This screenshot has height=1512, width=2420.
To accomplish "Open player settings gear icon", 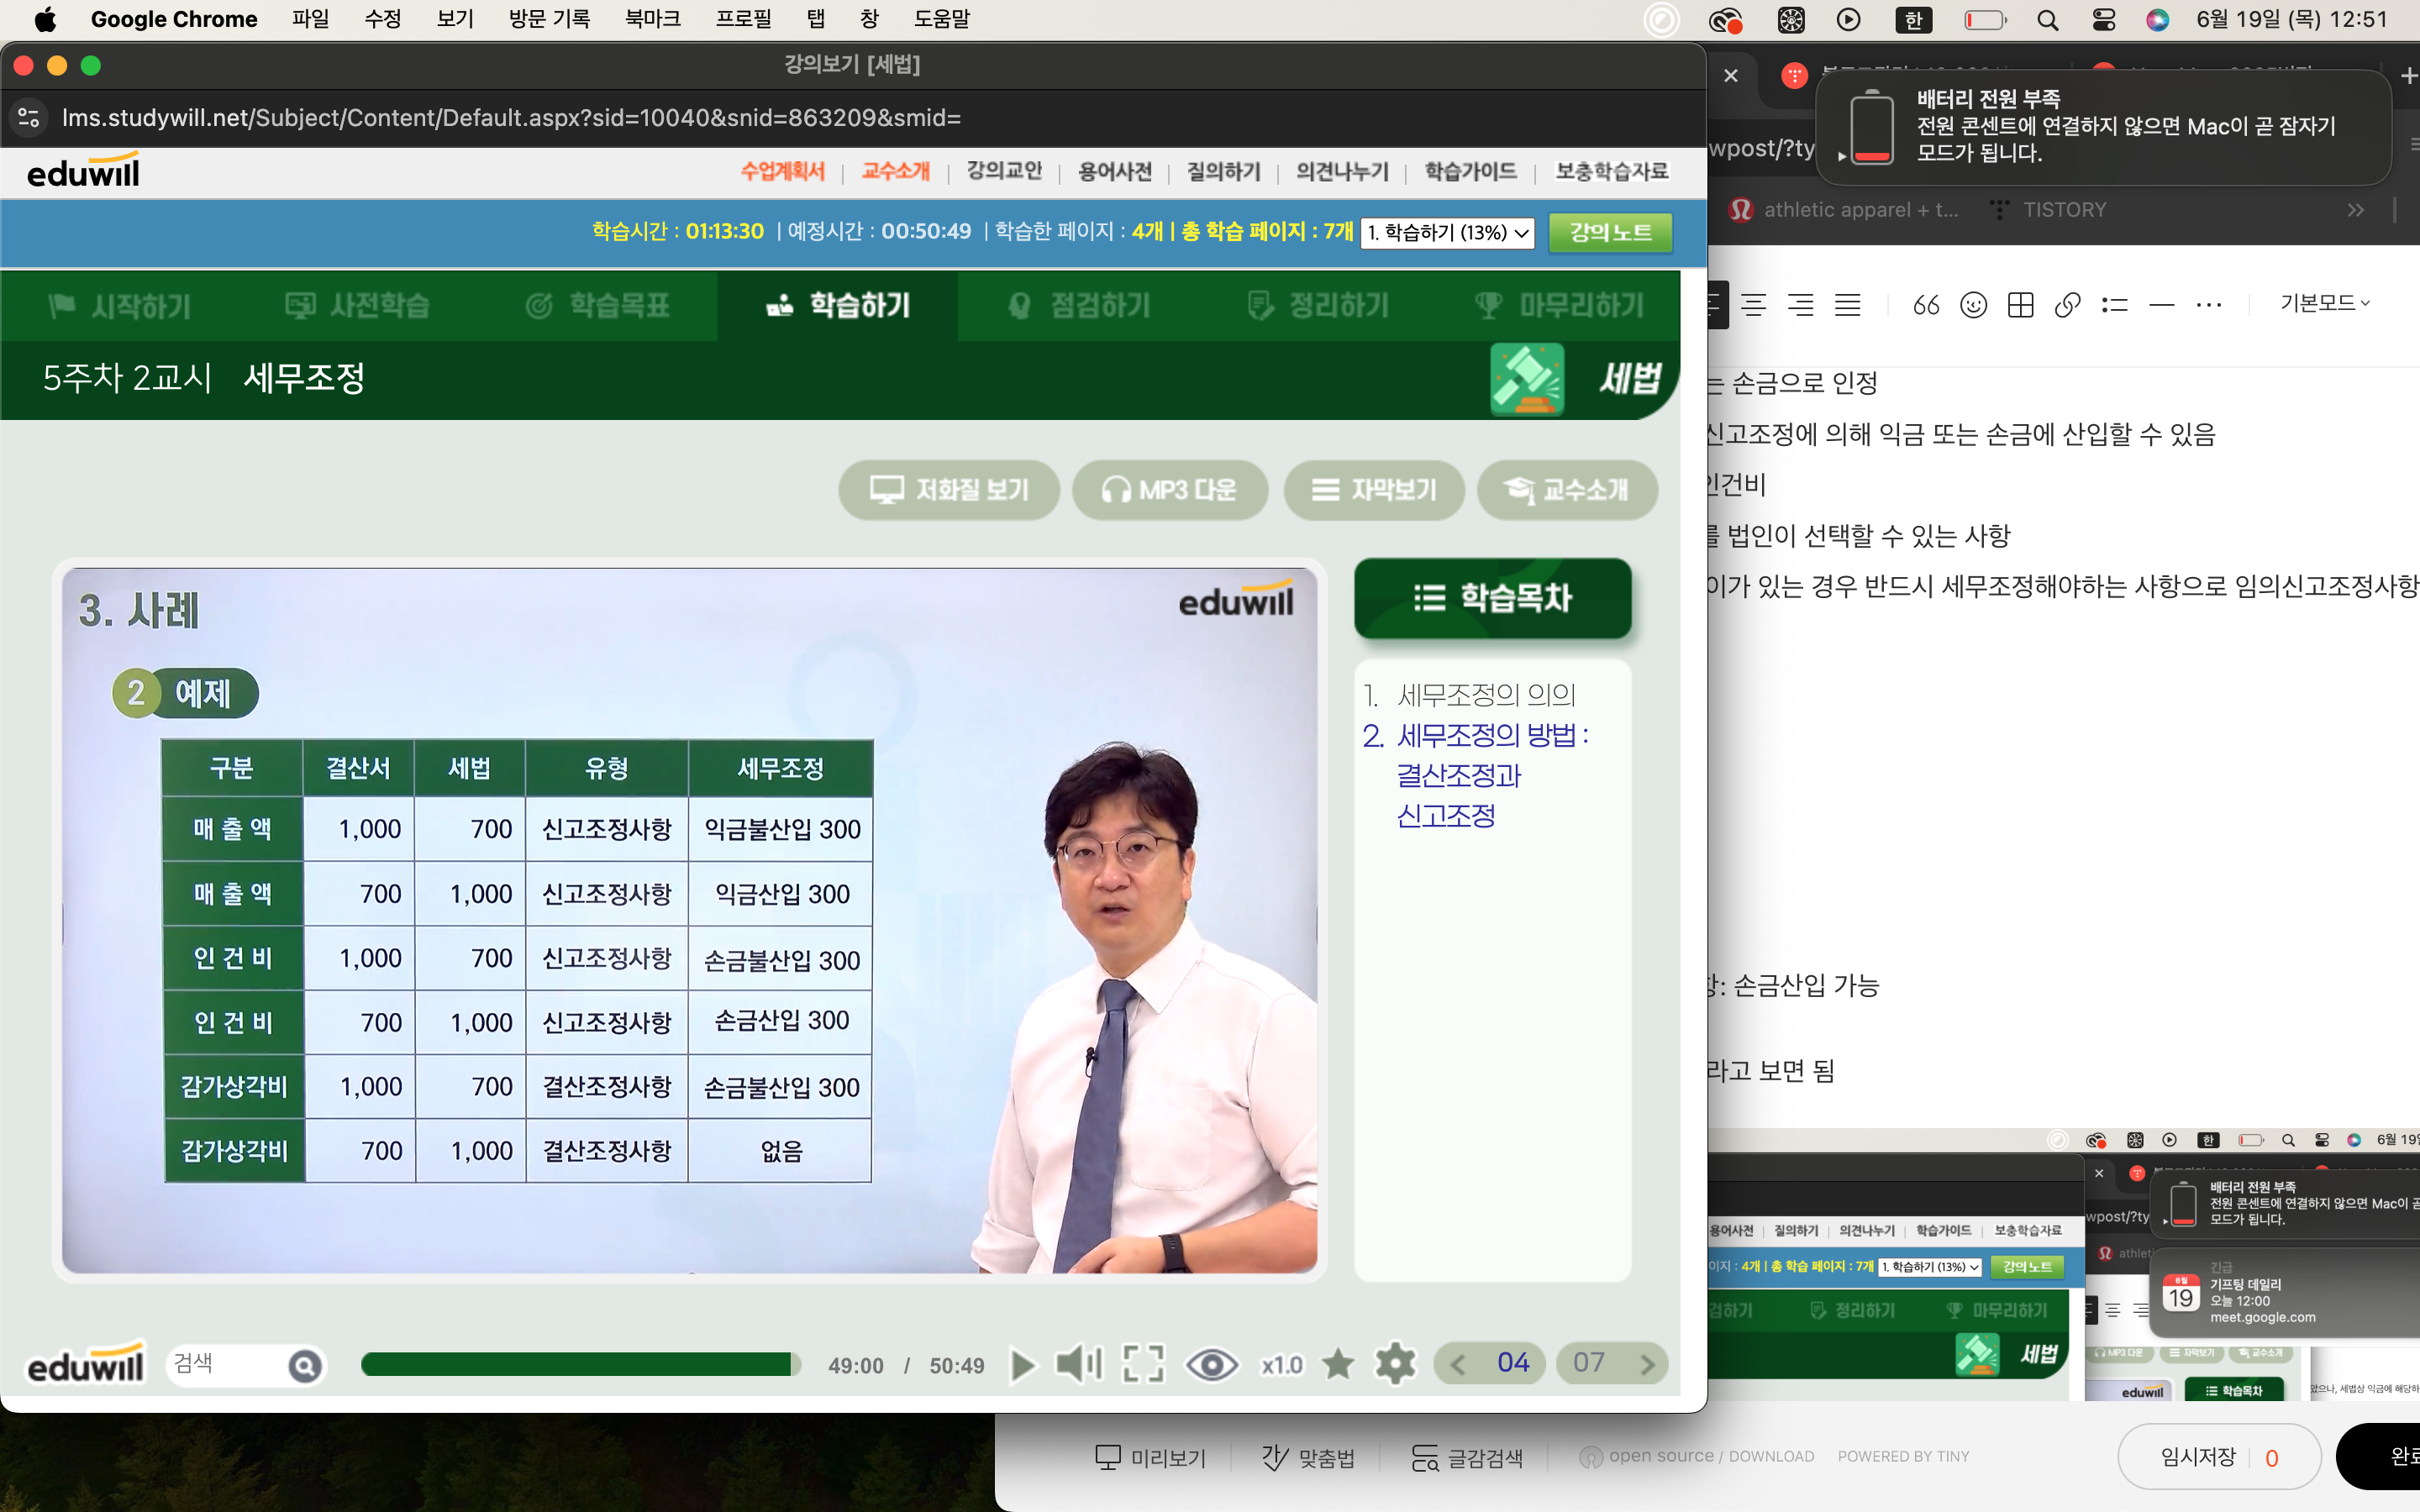I will tap(1395, 1364).
